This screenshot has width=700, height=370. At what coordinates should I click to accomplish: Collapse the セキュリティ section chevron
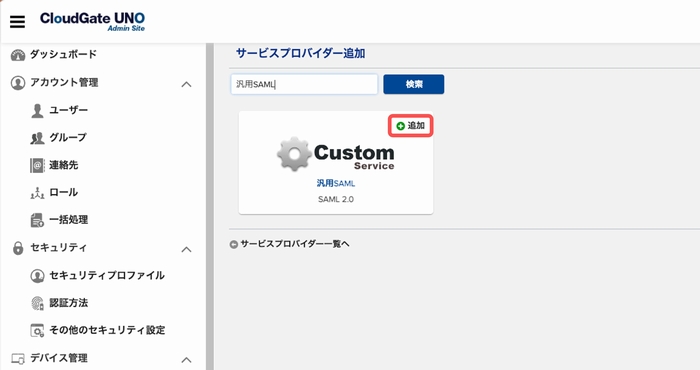186,249
